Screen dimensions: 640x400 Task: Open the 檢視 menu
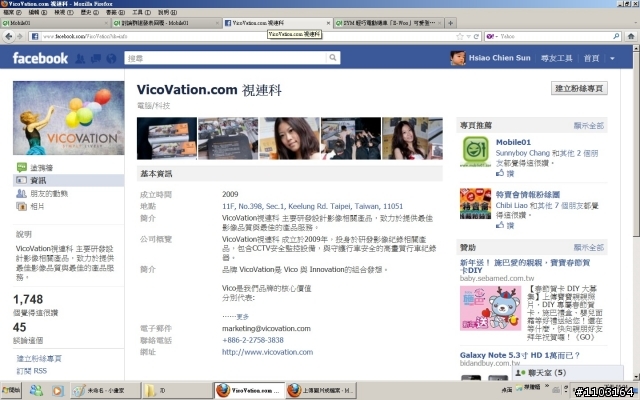[x=64, y=12]
